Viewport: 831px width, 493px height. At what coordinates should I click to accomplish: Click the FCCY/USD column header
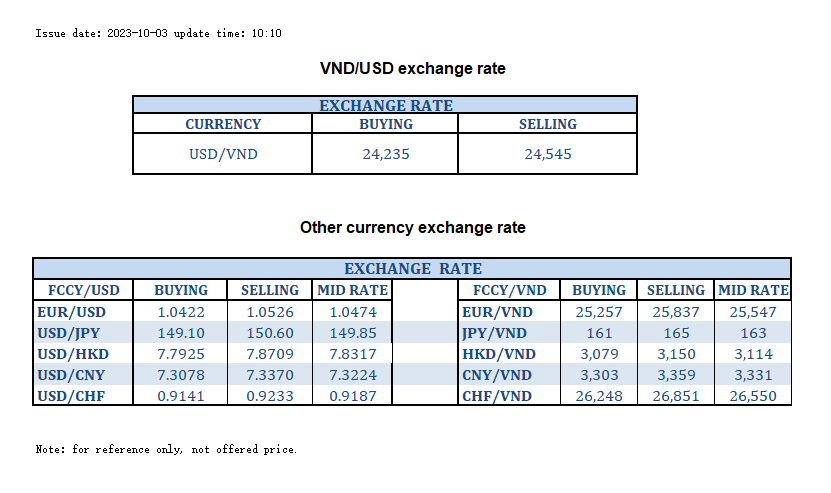pyautogui.click(x=84, y=290)
